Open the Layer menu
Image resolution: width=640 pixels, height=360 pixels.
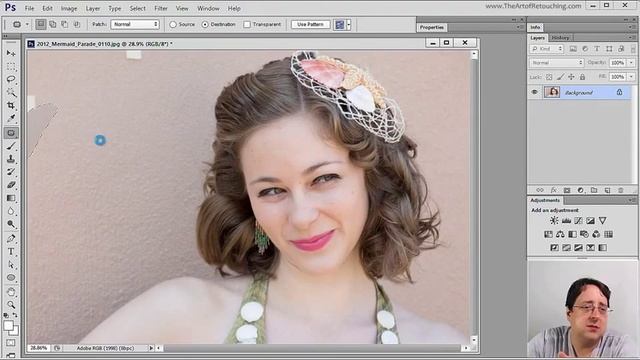(x=93, y=8)
